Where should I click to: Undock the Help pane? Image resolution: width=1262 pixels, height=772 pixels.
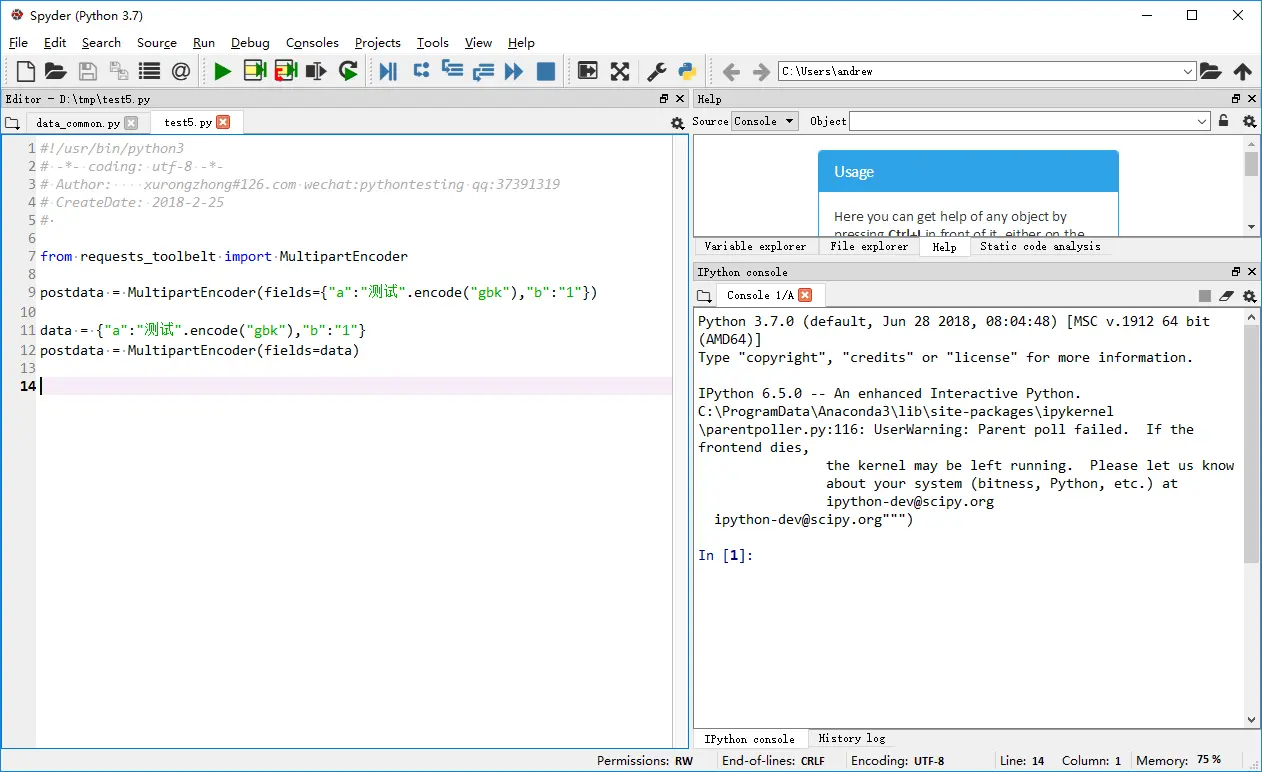coord(1236,99)
